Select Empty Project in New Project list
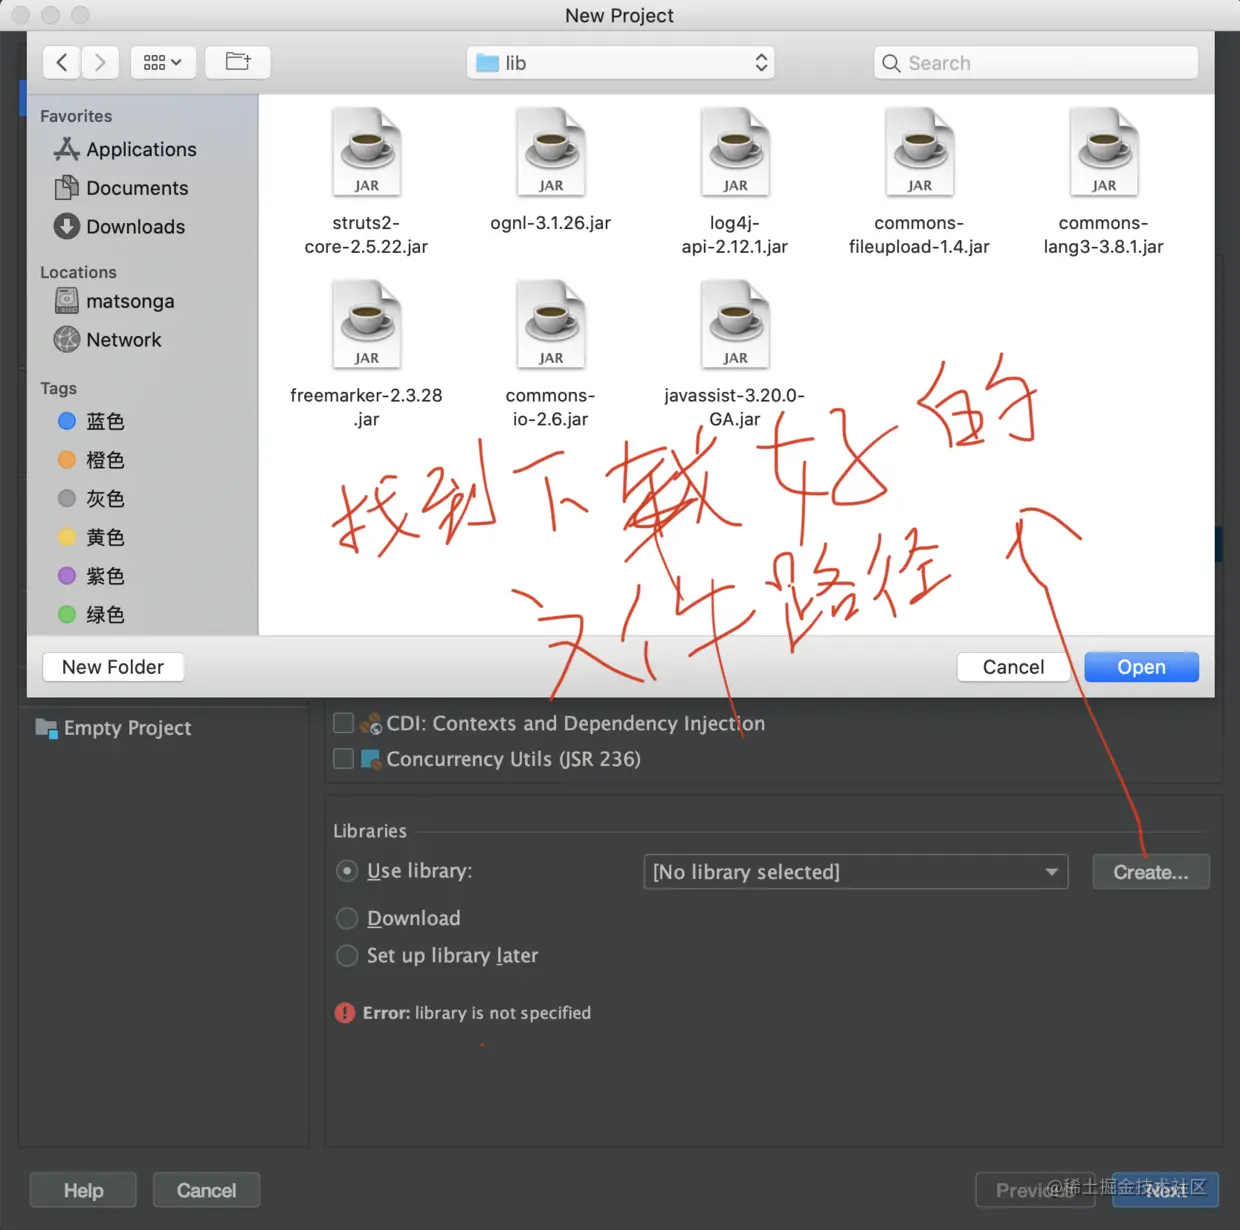This screenshot has height=1230, width=1240. pyautogui.click(x=114, y=728)
